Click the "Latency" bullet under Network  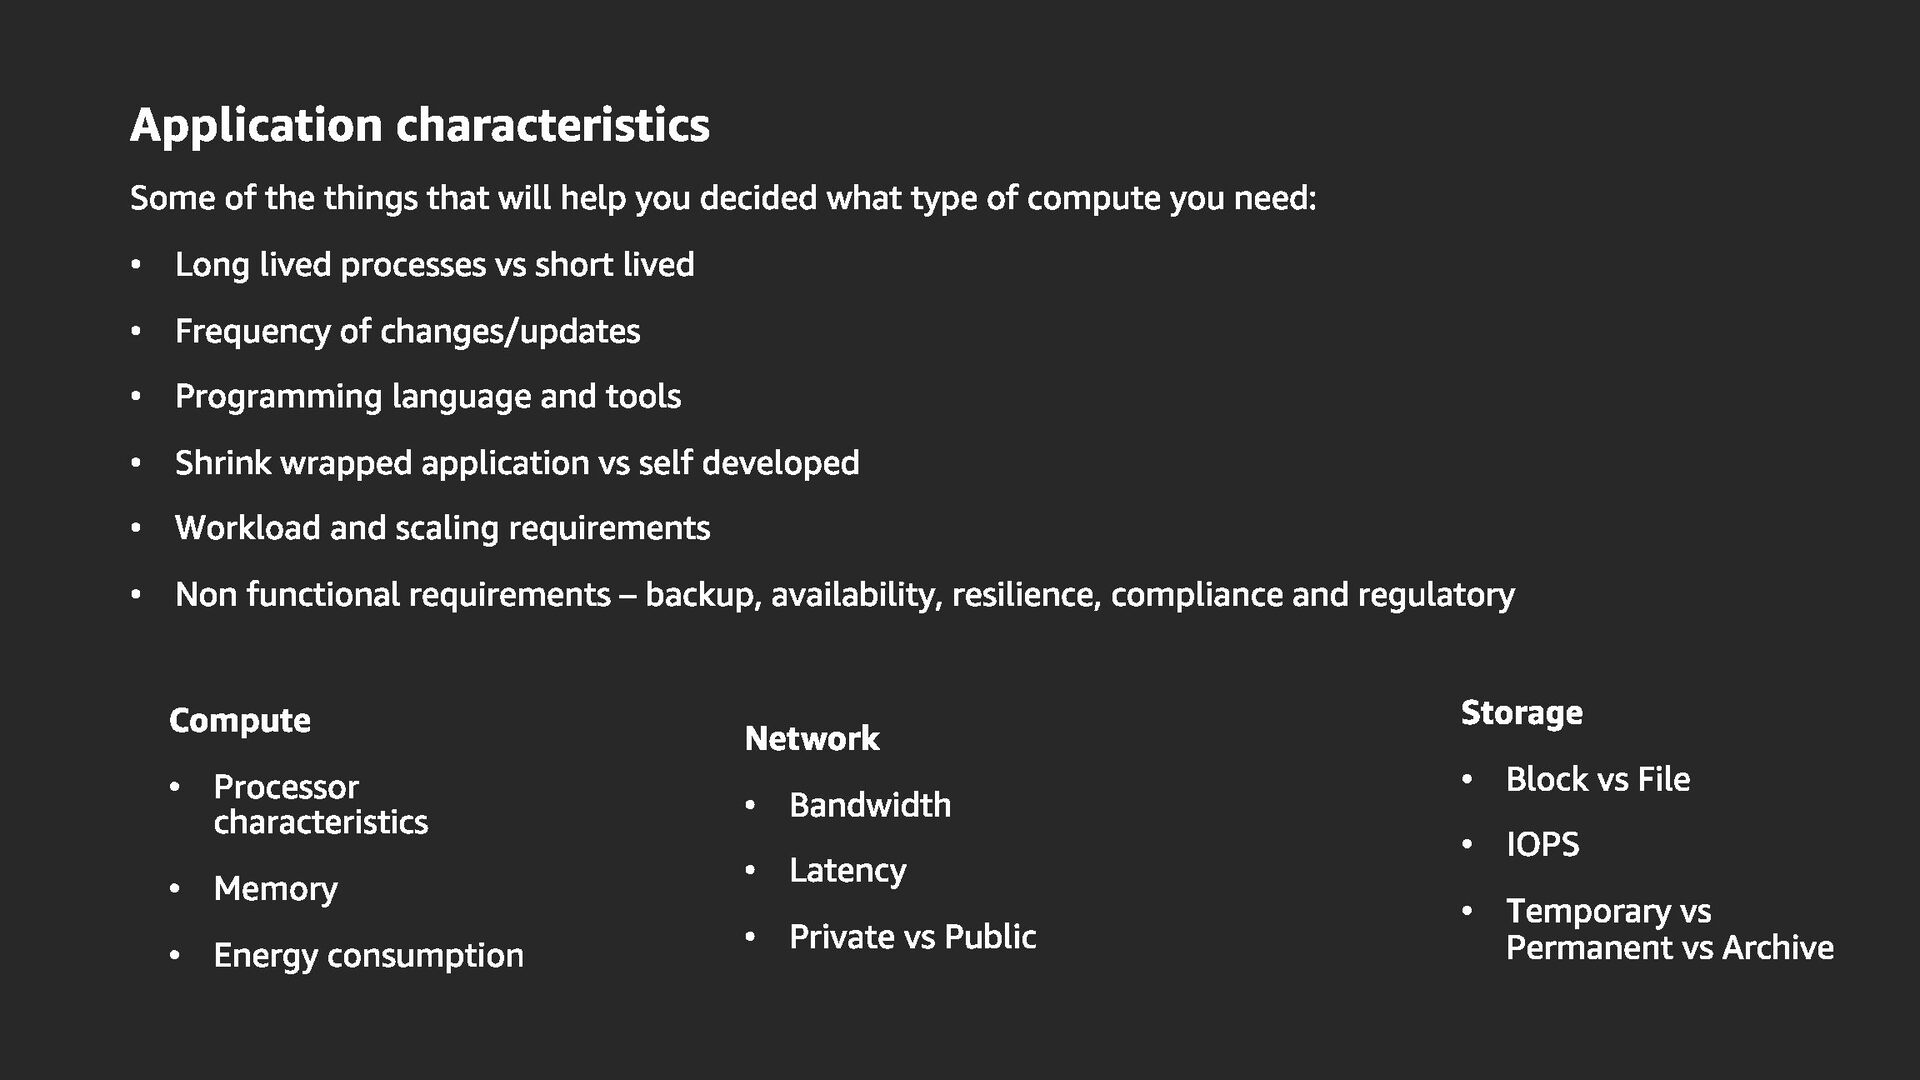click(847, 871)
